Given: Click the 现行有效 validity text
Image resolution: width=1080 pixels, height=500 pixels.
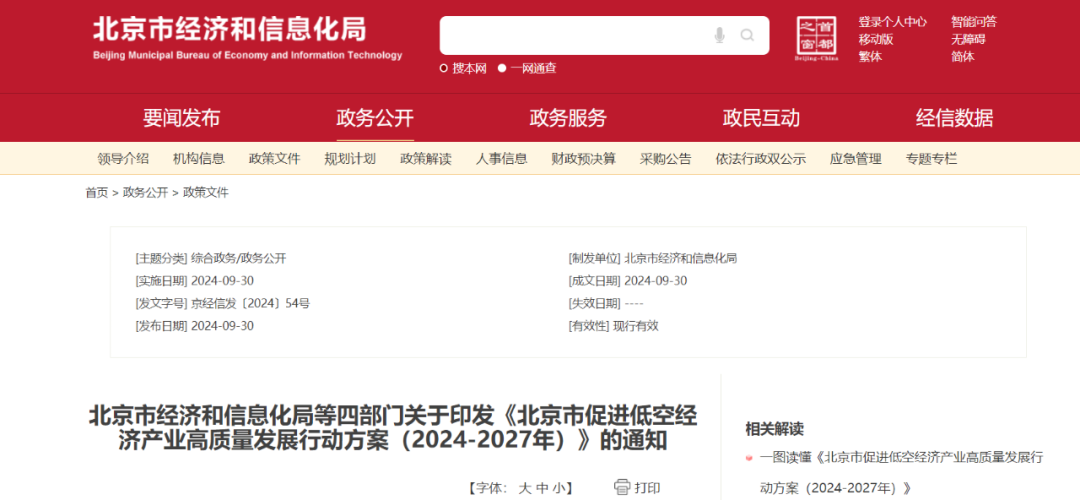Looking at the screenshot, I should [x=636, y=326].
